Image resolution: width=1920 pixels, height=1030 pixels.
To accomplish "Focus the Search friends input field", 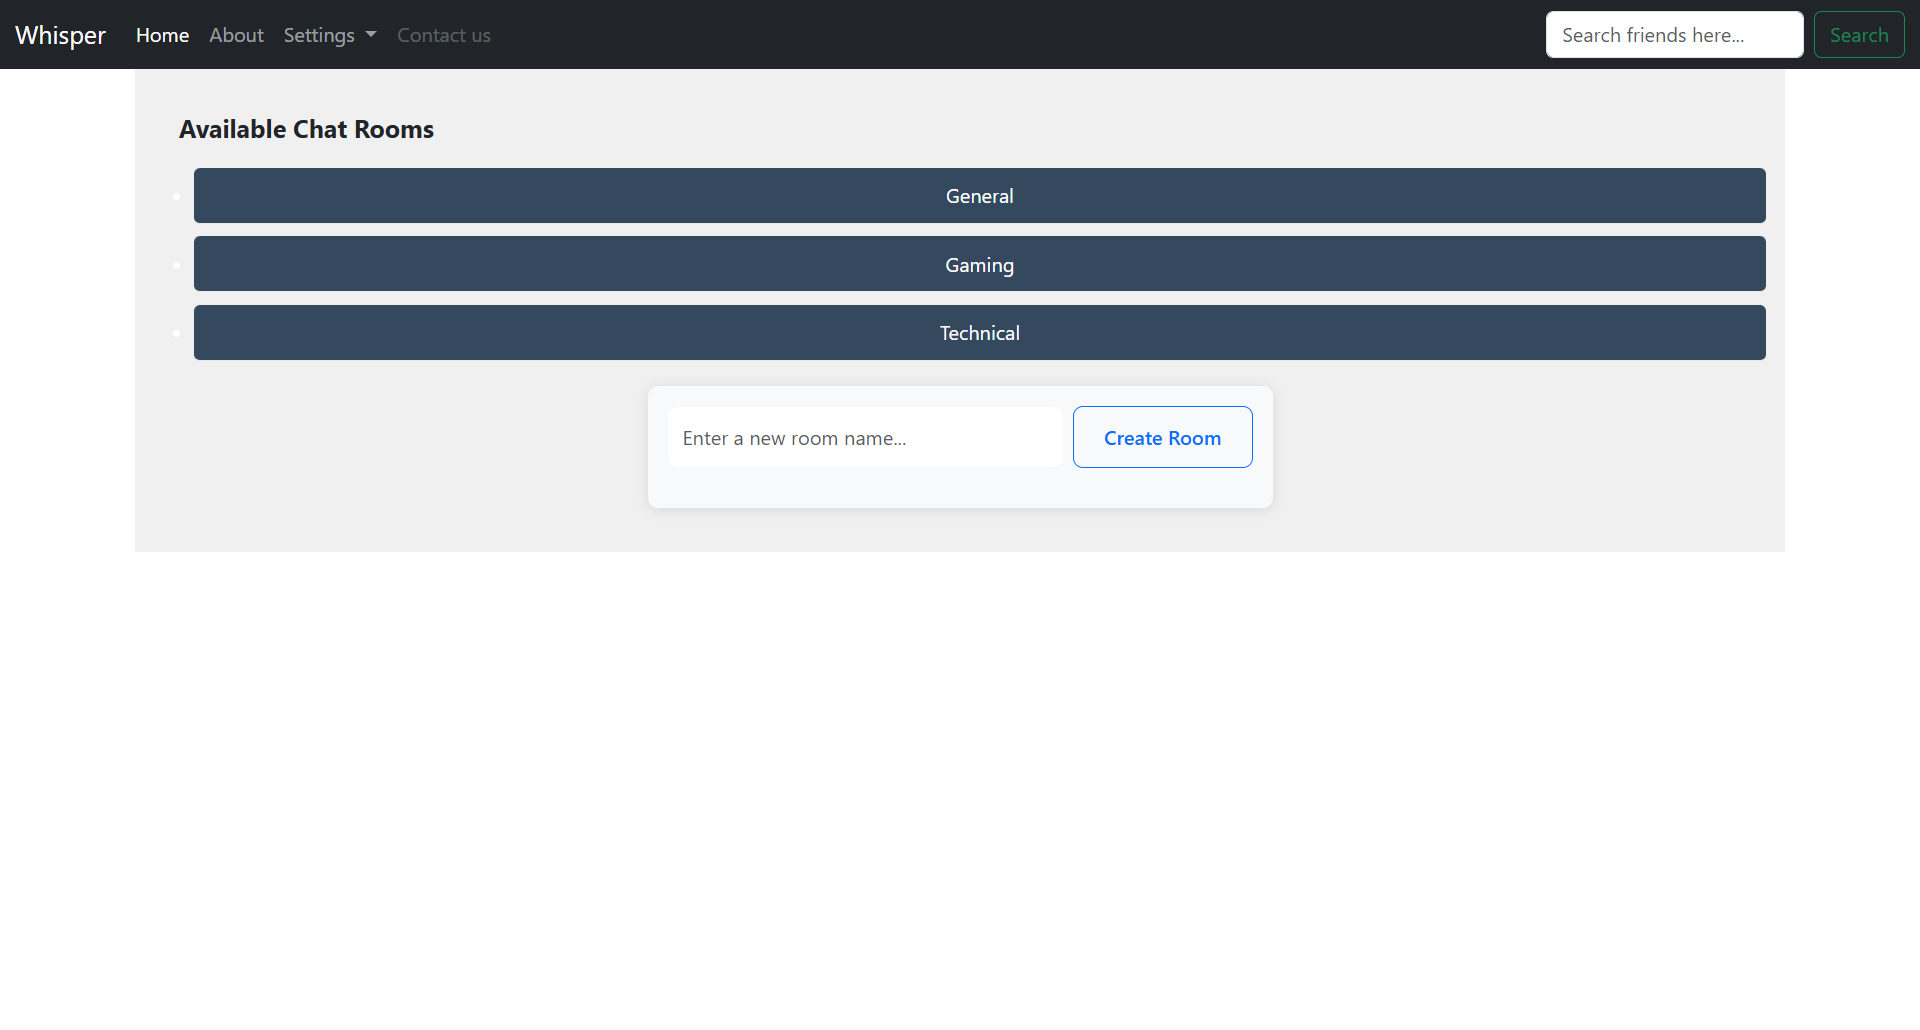I will pos(1674,35).
